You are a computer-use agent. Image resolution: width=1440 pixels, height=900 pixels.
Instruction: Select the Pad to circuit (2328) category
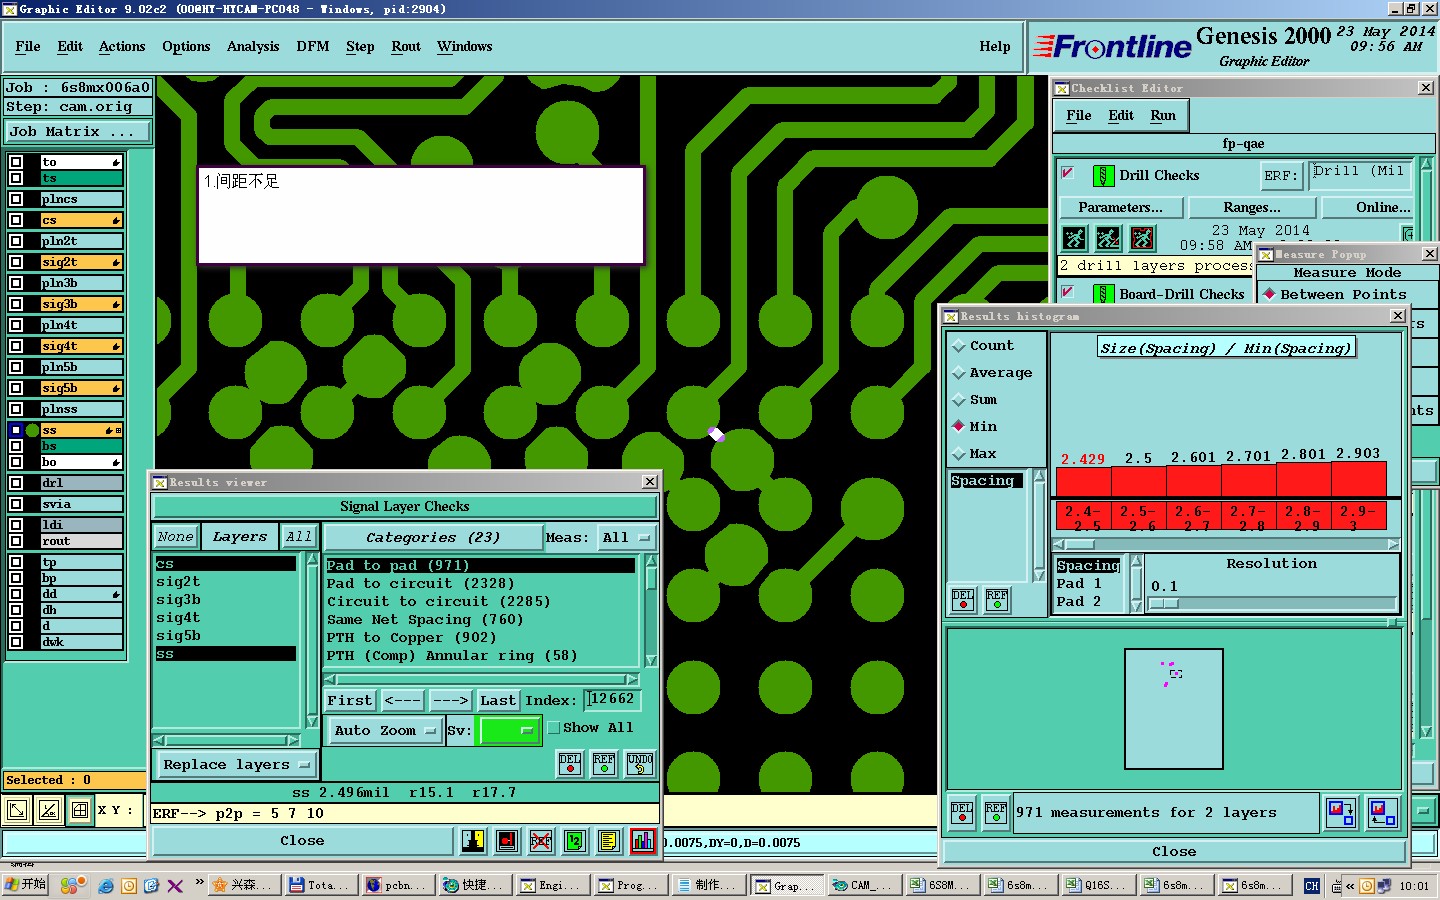[420, 584]
